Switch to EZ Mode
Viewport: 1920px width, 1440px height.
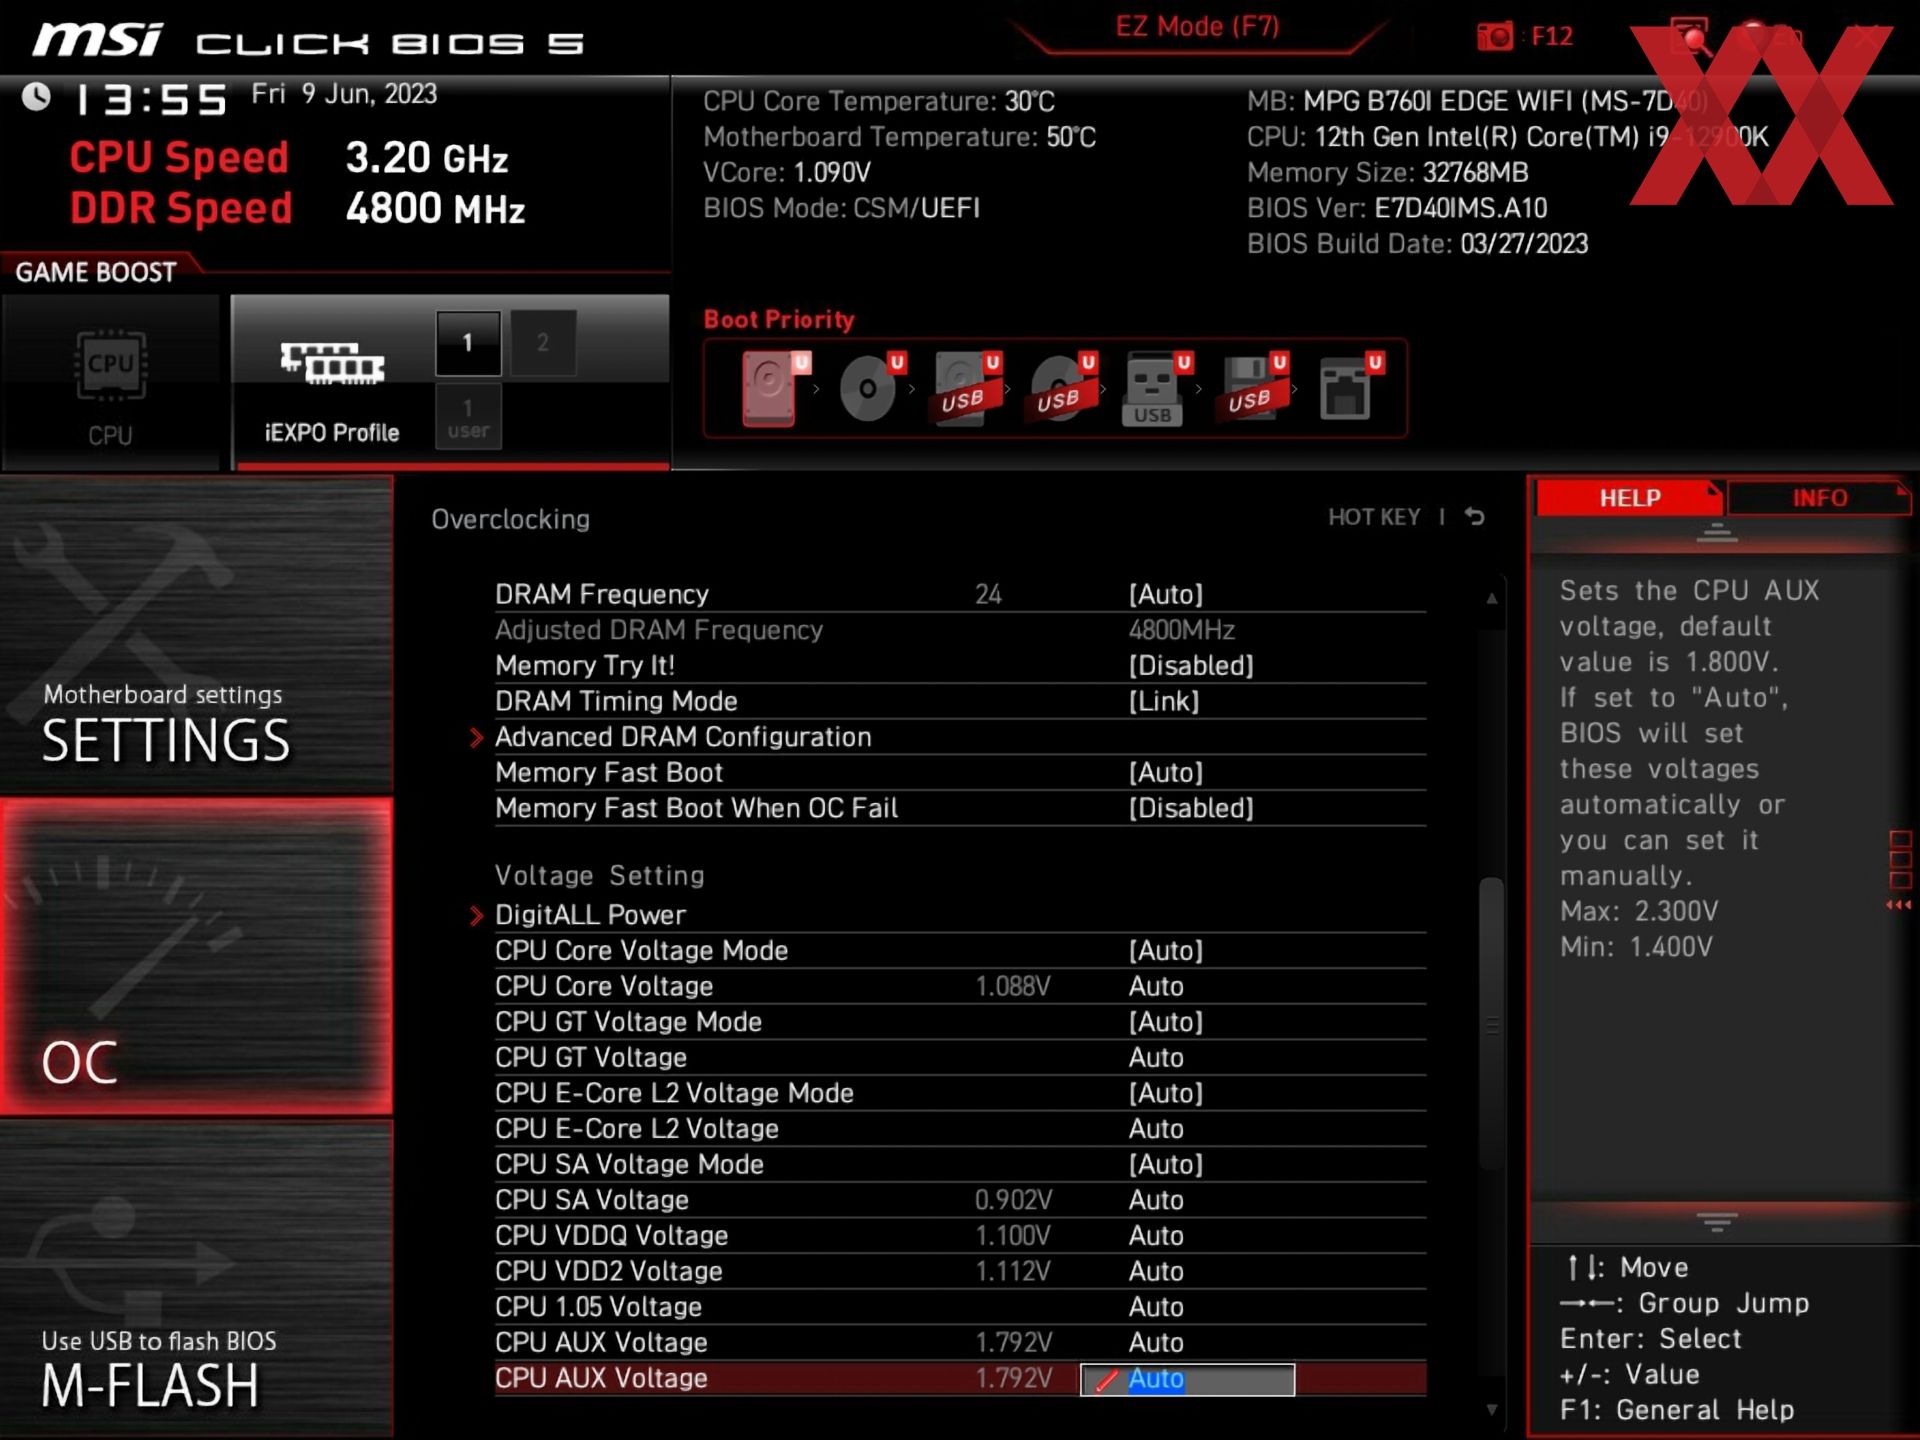(1199, 26)
